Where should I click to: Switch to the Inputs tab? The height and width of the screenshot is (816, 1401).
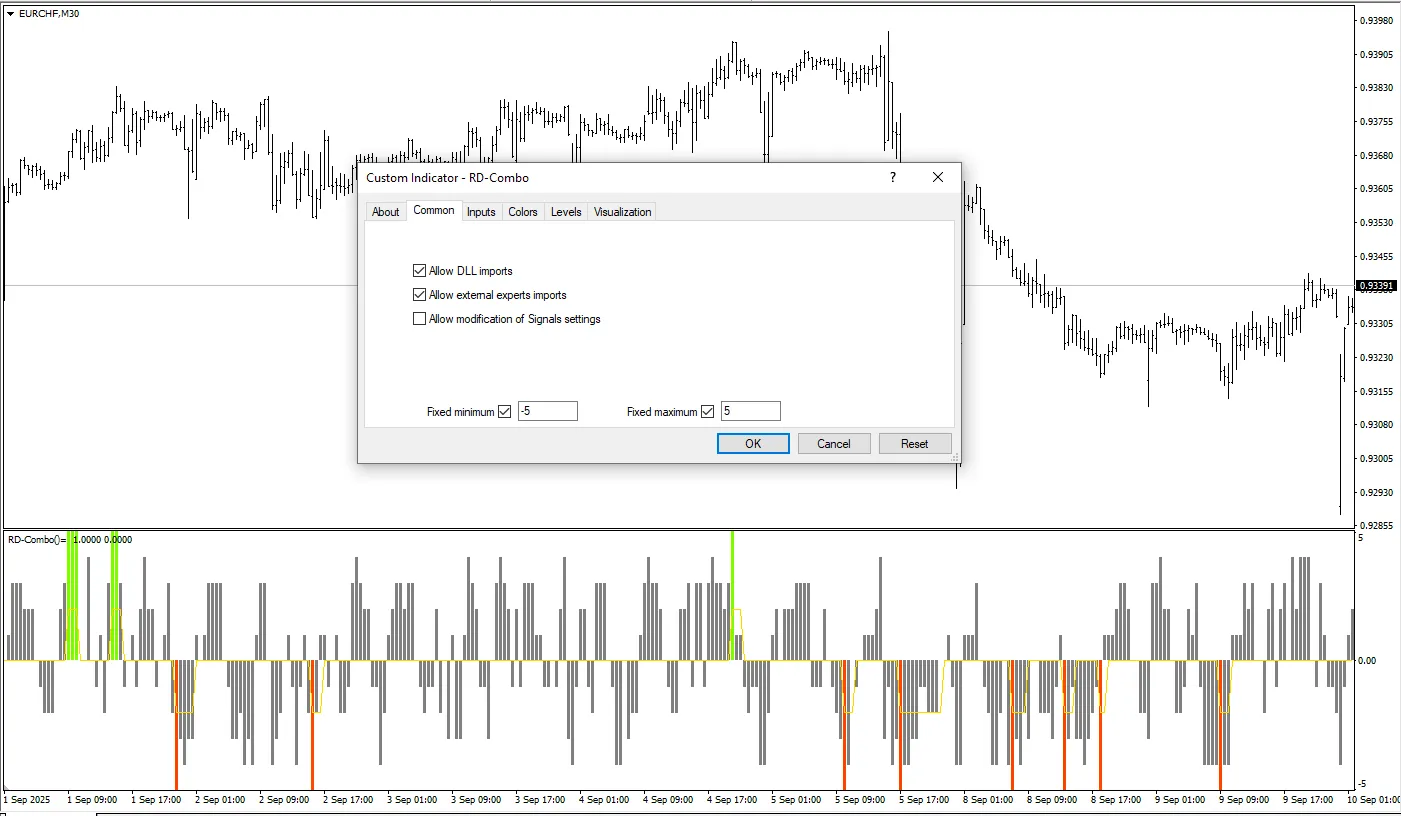coord(481,212)
